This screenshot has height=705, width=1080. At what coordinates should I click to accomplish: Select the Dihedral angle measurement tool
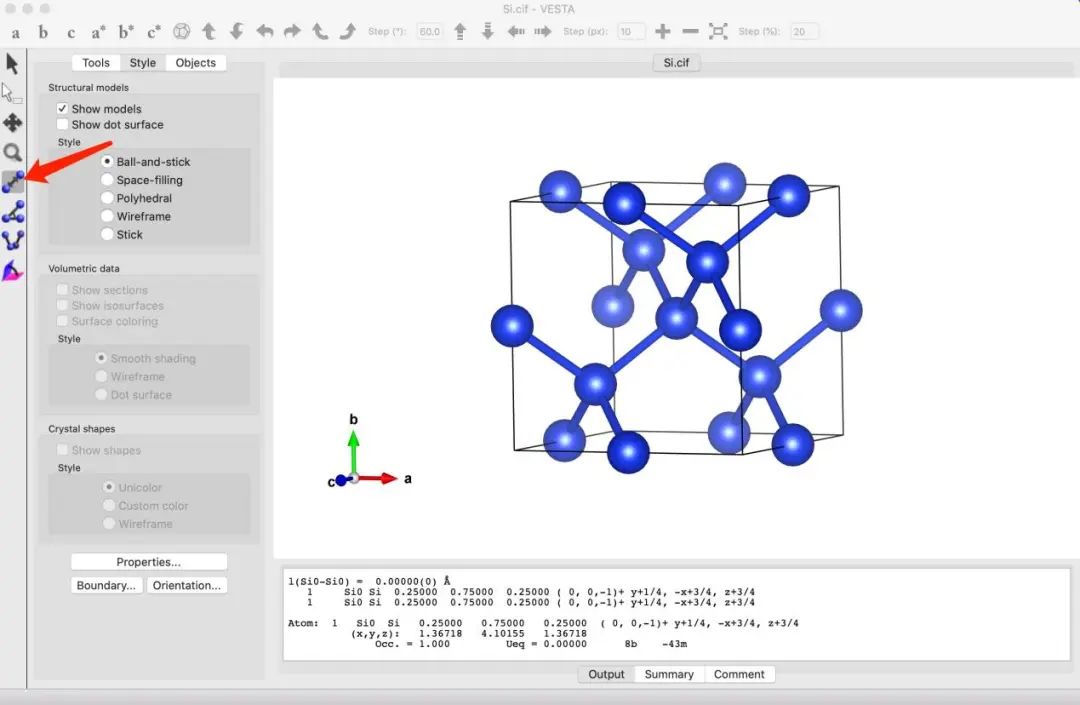(x=13, y=240)
